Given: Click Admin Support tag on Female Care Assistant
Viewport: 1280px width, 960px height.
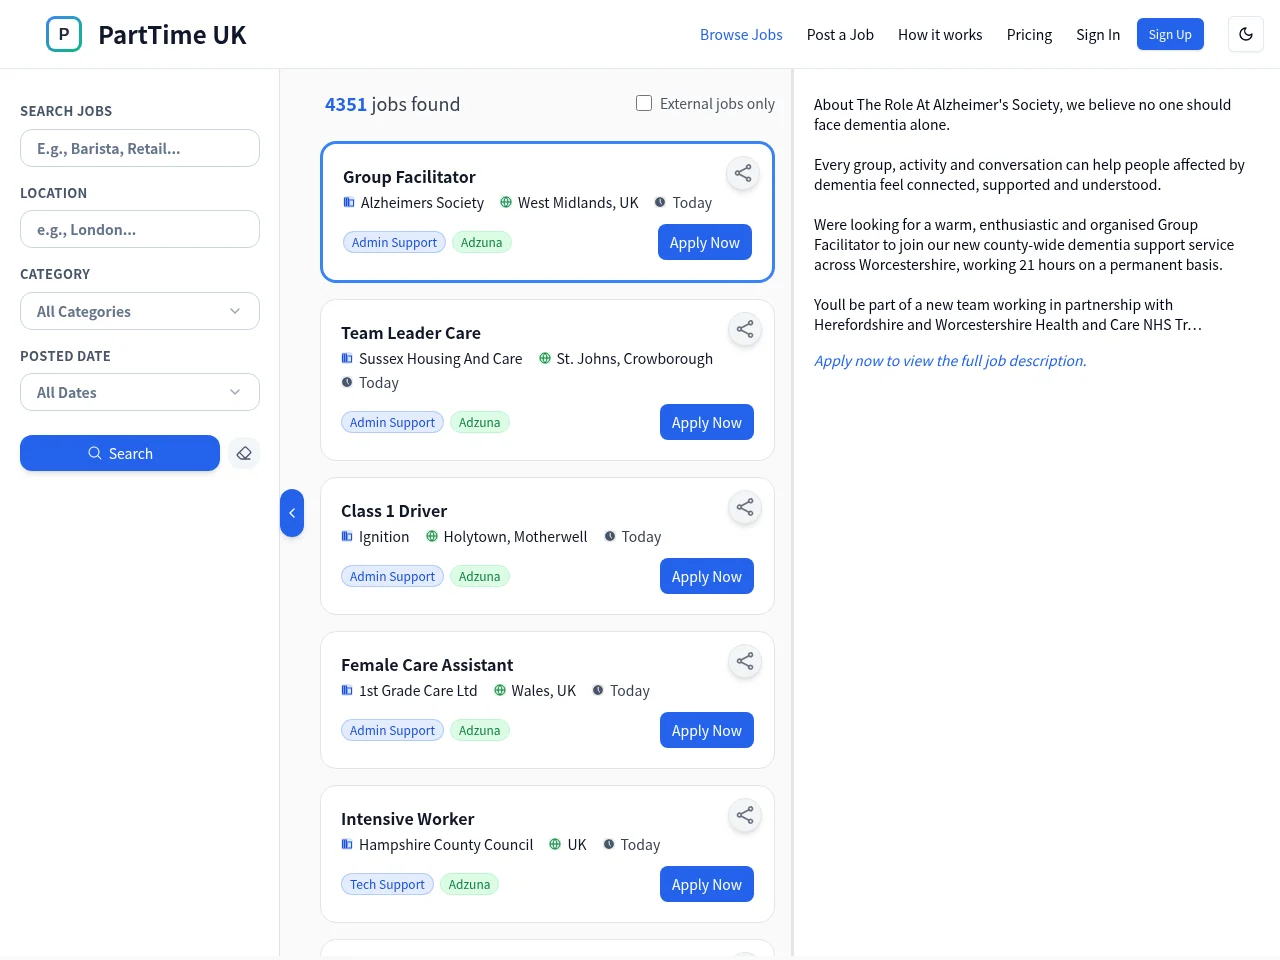Looking at the screenshot, I should (x=392, y=730).
